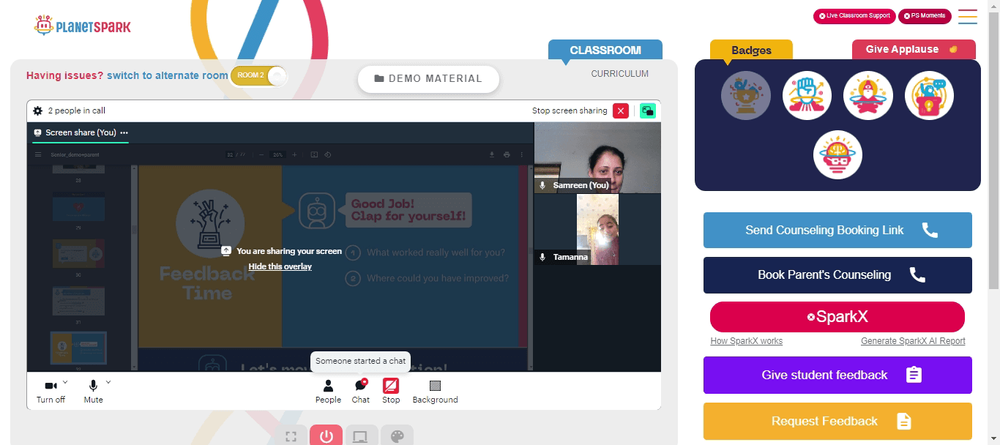Select Tamanna's video tile
The width and height of the screenshot is (1000, 445).
(x=598, y=229)
